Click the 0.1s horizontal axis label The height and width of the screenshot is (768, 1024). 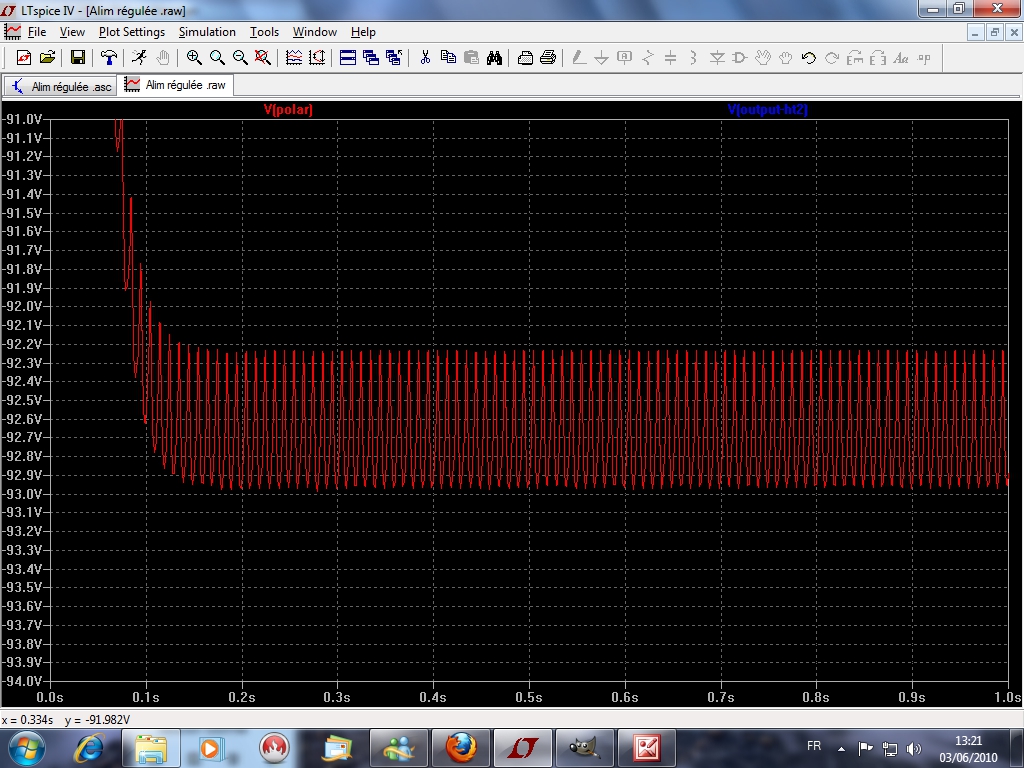(146, 697)
